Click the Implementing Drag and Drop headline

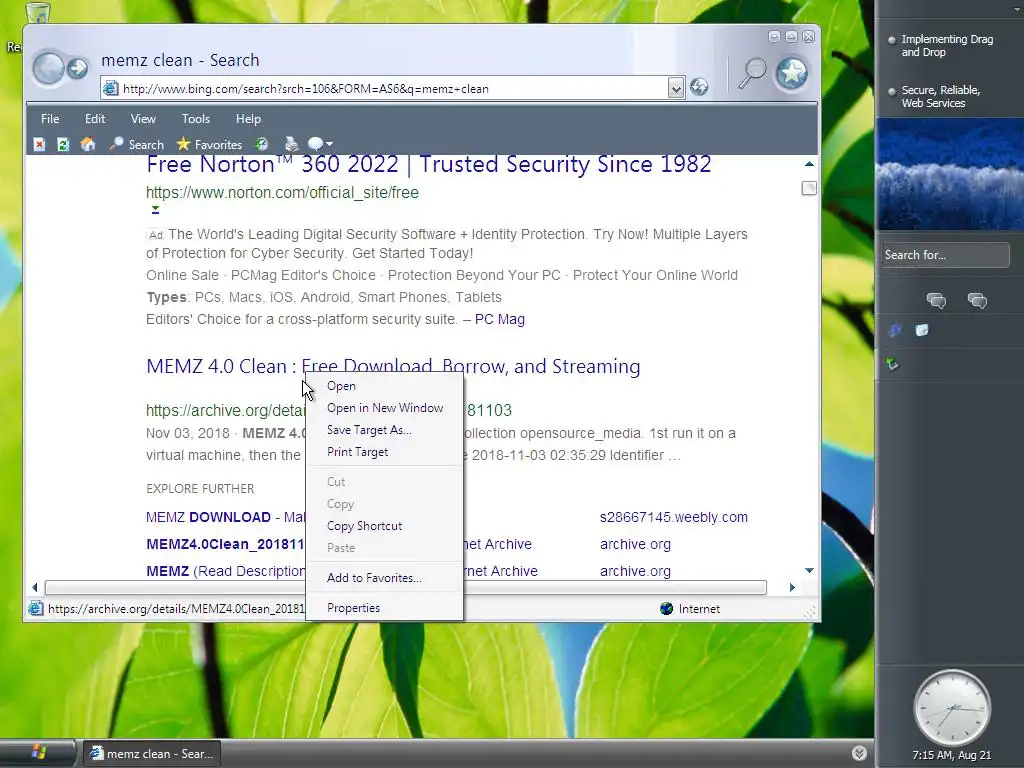click(947, 46)
